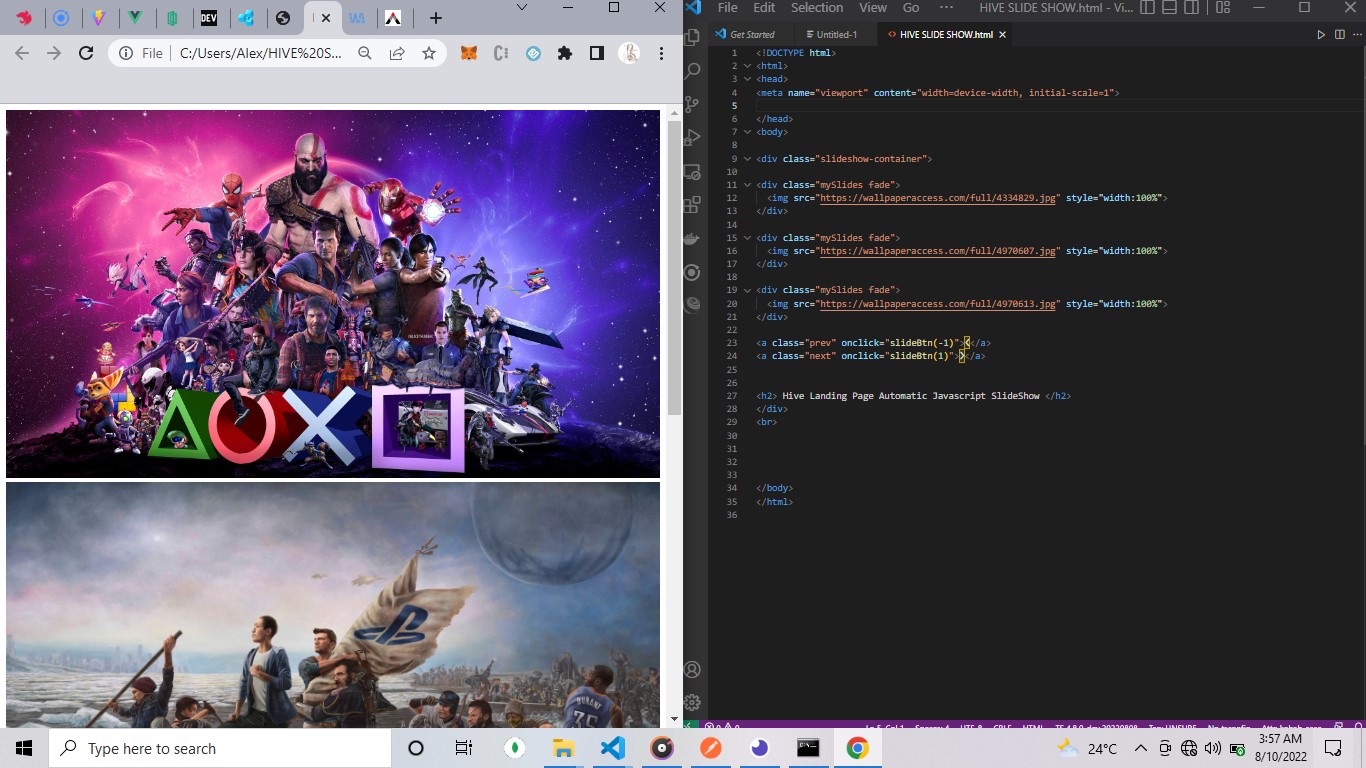This screenshot has width=1366, height=768.
Task: Collapse the html tag on line 2
Action: (746, 66)
